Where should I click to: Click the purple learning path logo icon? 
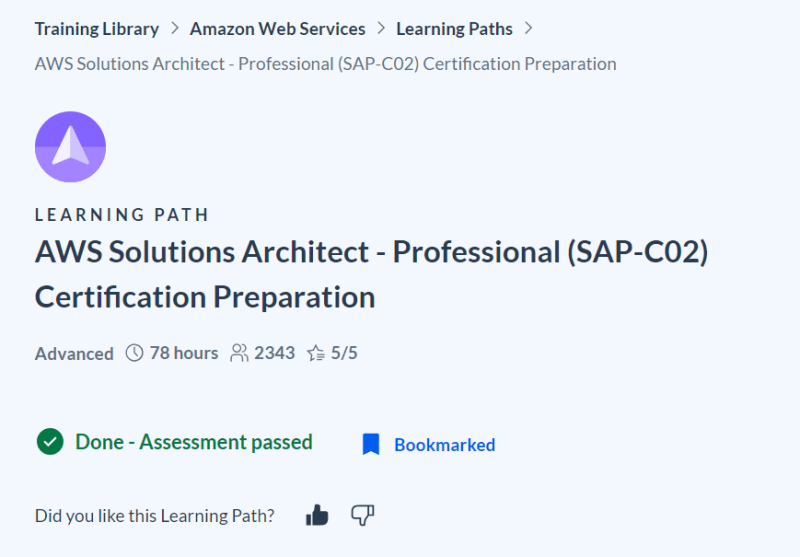(70, 147)
